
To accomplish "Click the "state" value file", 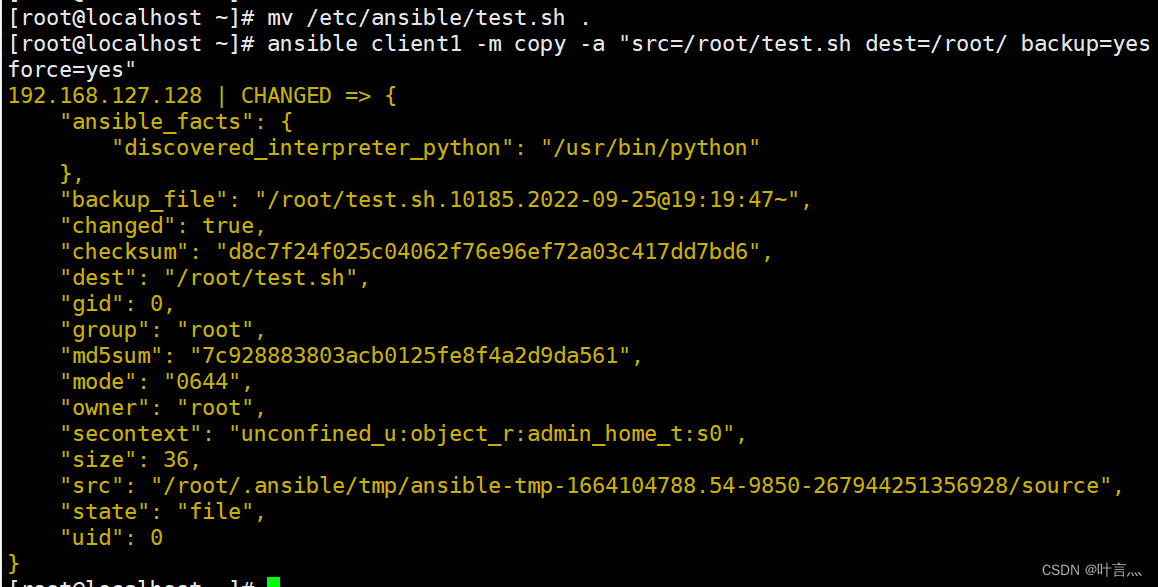I will [215, 512].
